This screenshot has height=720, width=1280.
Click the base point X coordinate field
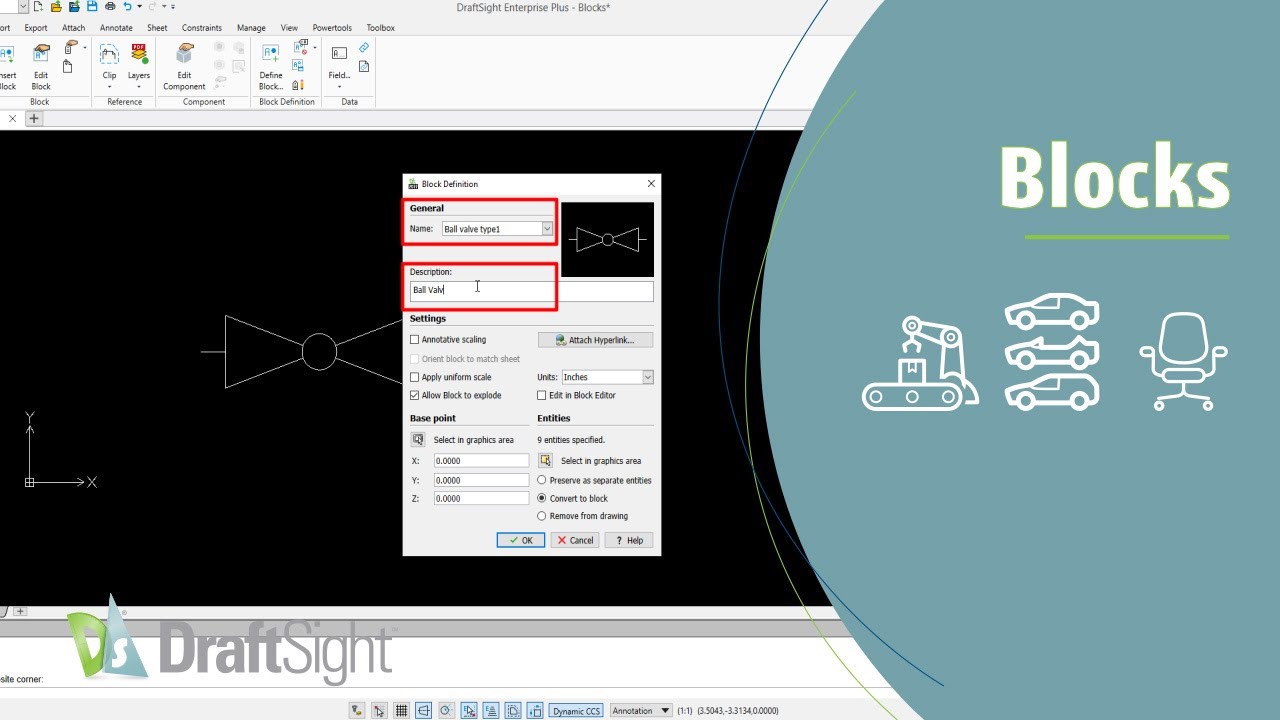[x=481, y=461]
